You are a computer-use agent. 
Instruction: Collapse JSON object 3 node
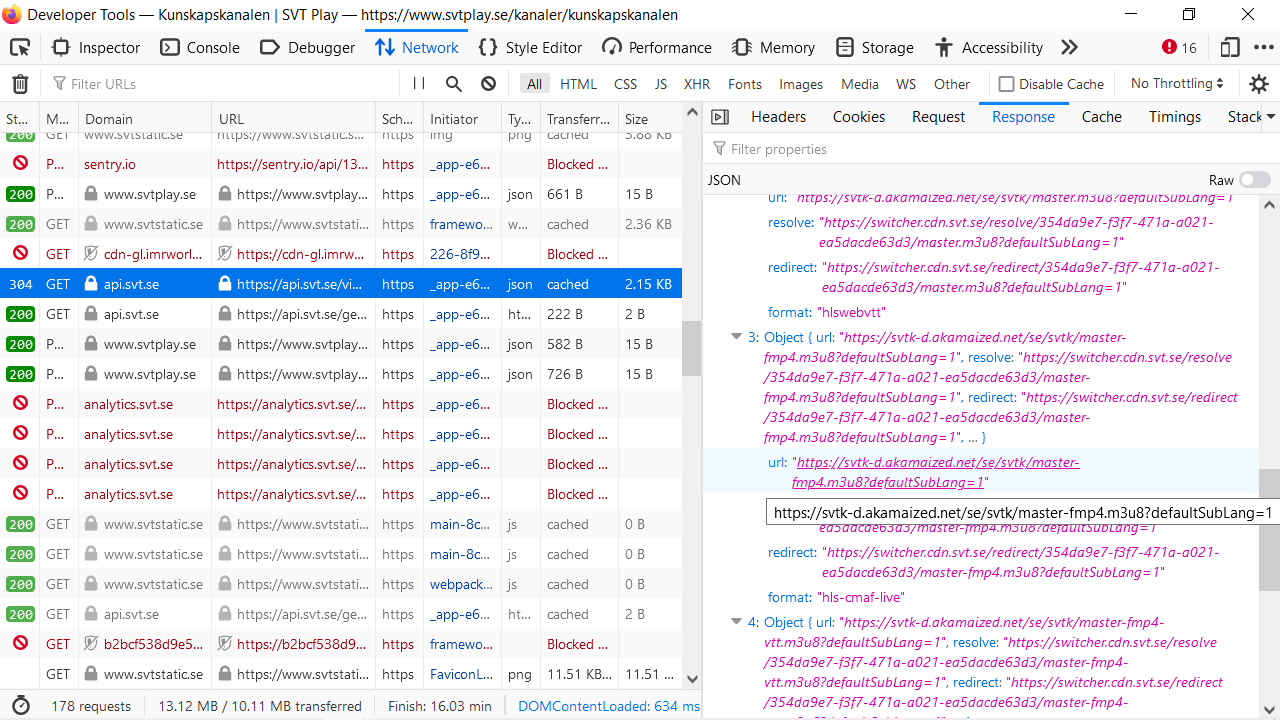point(737,337)
